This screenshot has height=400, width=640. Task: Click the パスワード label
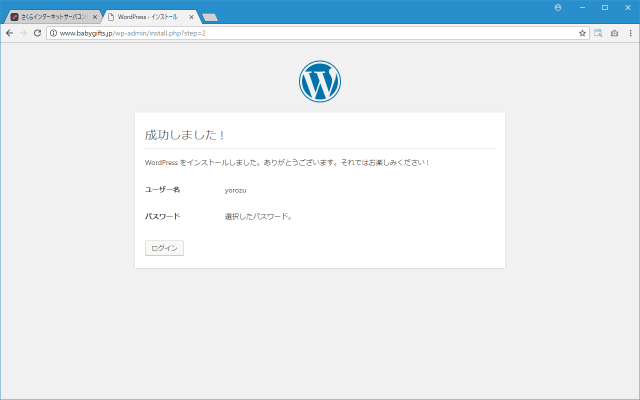[x=162, y=216]
